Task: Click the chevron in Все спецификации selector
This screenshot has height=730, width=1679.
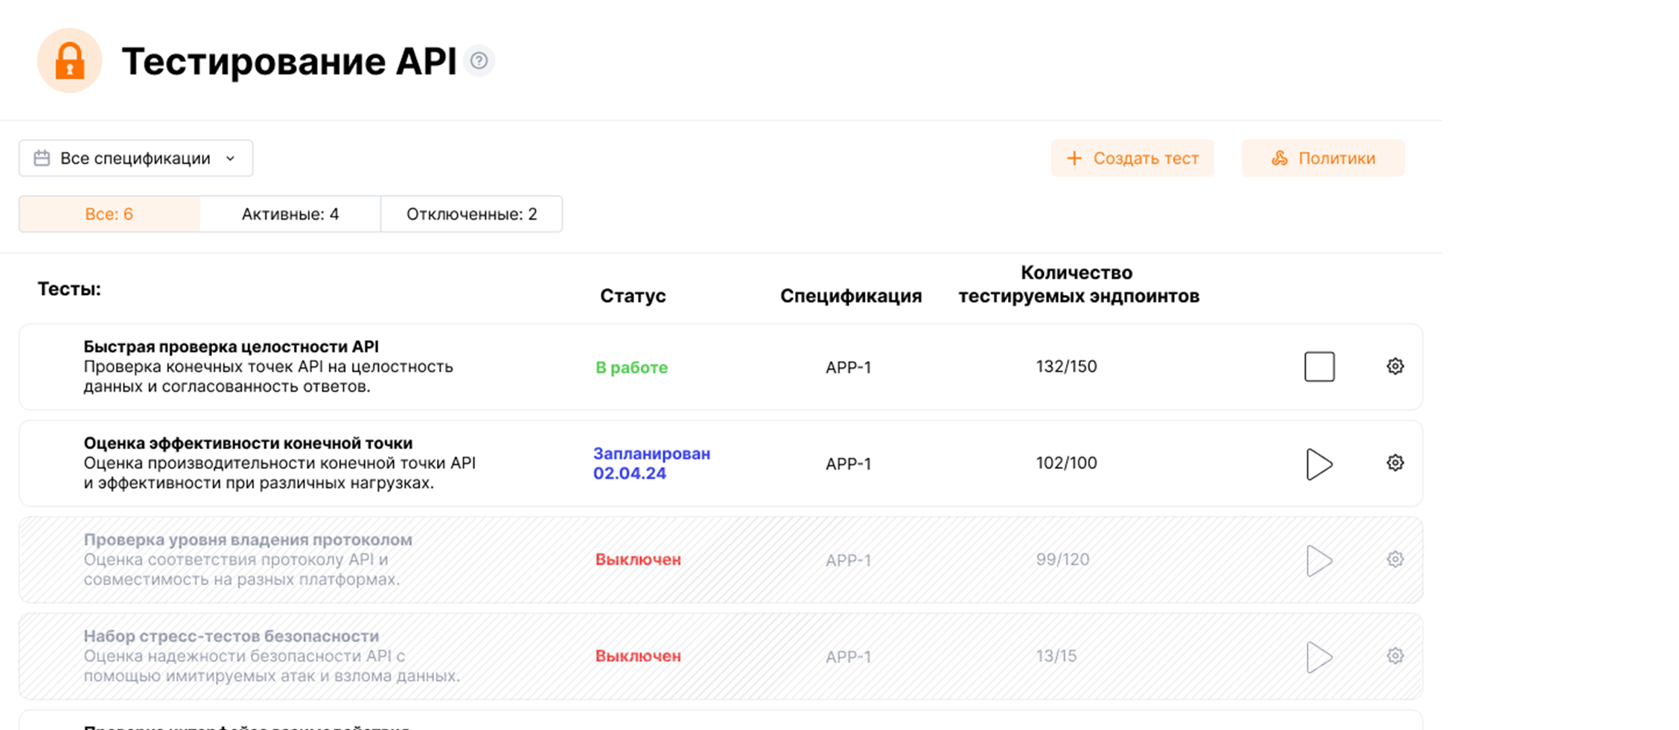Action: tap(231, 159)
